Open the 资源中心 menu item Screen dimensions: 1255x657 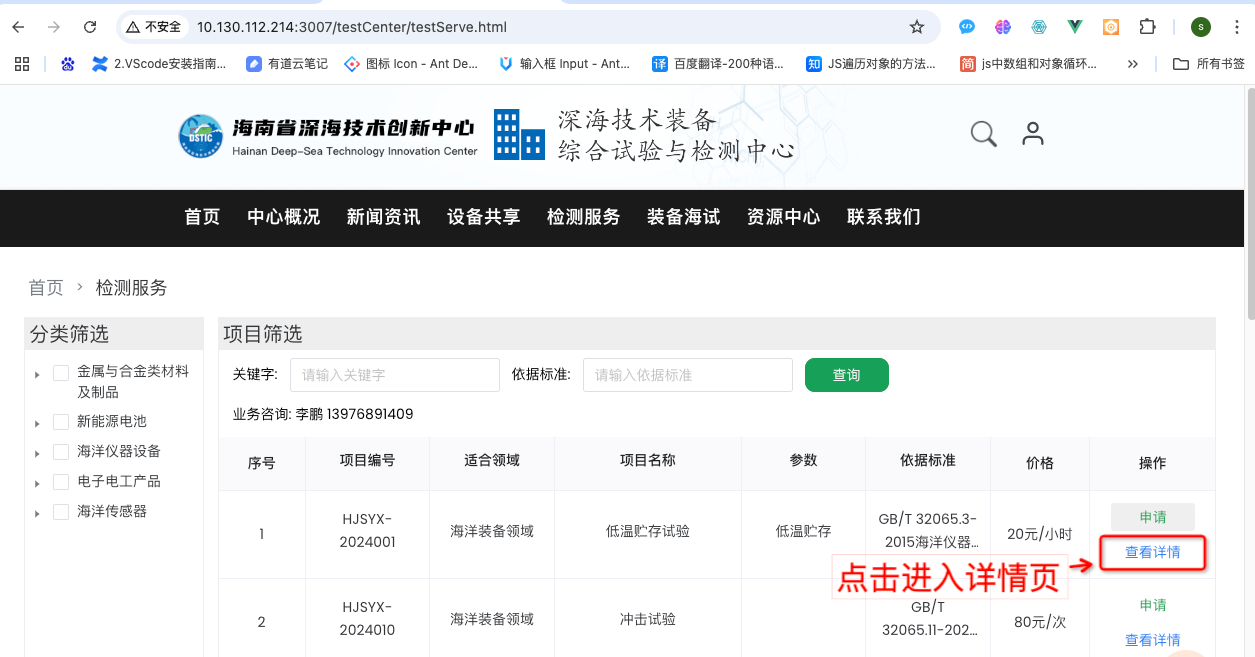[784, 217]
